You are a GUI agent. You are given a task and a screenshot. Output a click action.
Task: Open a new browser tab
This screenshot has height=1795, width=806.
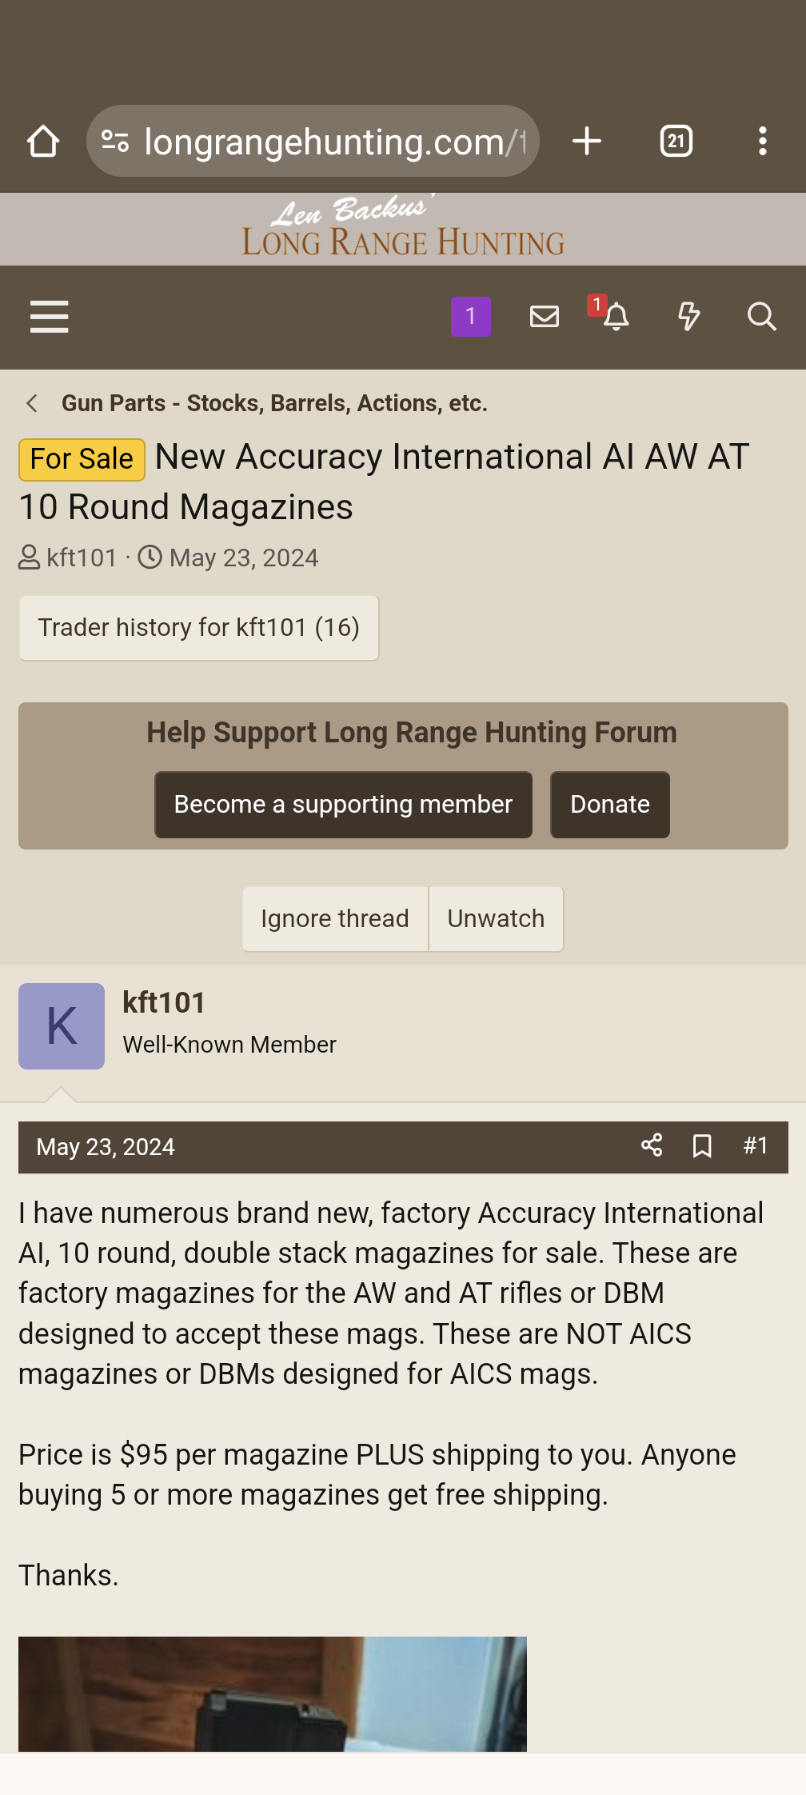pyautogui.click(x=587, y=142)
